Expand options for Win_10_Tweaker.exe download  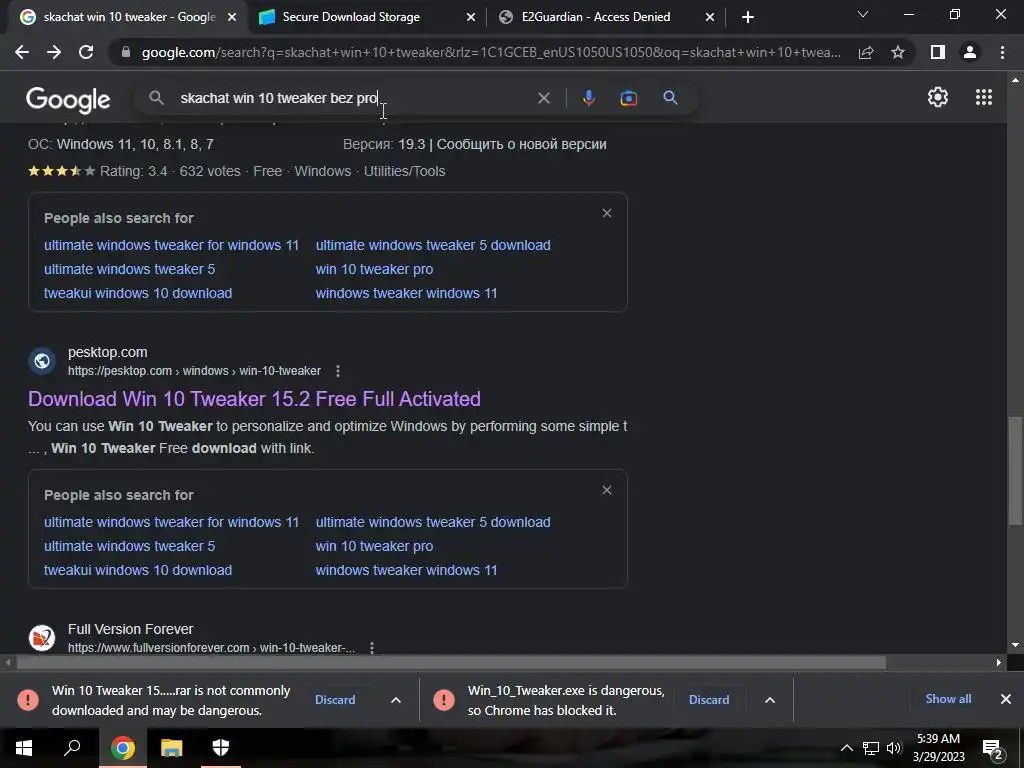pyautogui.click(x=770, y=700)
